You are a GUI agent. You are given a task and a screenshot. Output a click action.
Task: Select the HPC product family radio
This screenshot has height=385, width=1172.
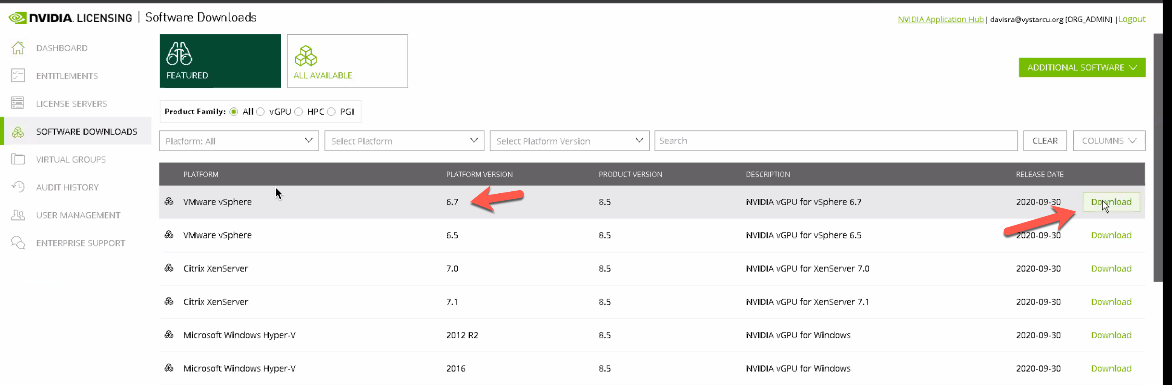299,111
